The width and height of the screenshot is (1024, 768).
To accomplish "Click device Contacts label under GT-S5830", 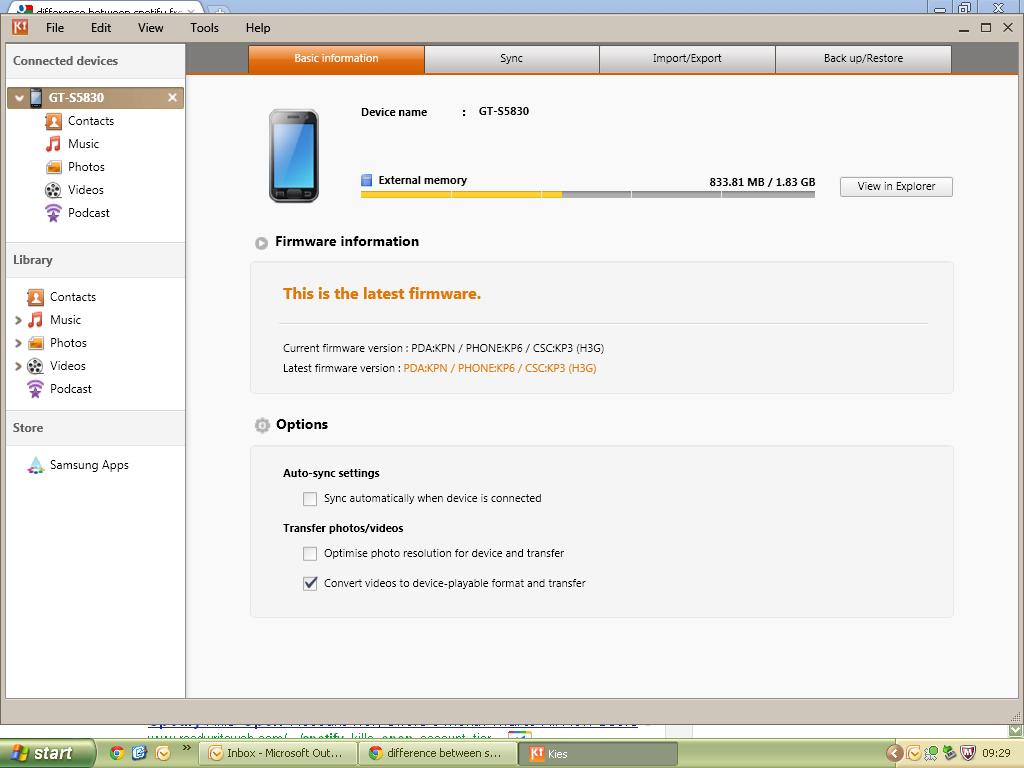I will click(91, 121).
